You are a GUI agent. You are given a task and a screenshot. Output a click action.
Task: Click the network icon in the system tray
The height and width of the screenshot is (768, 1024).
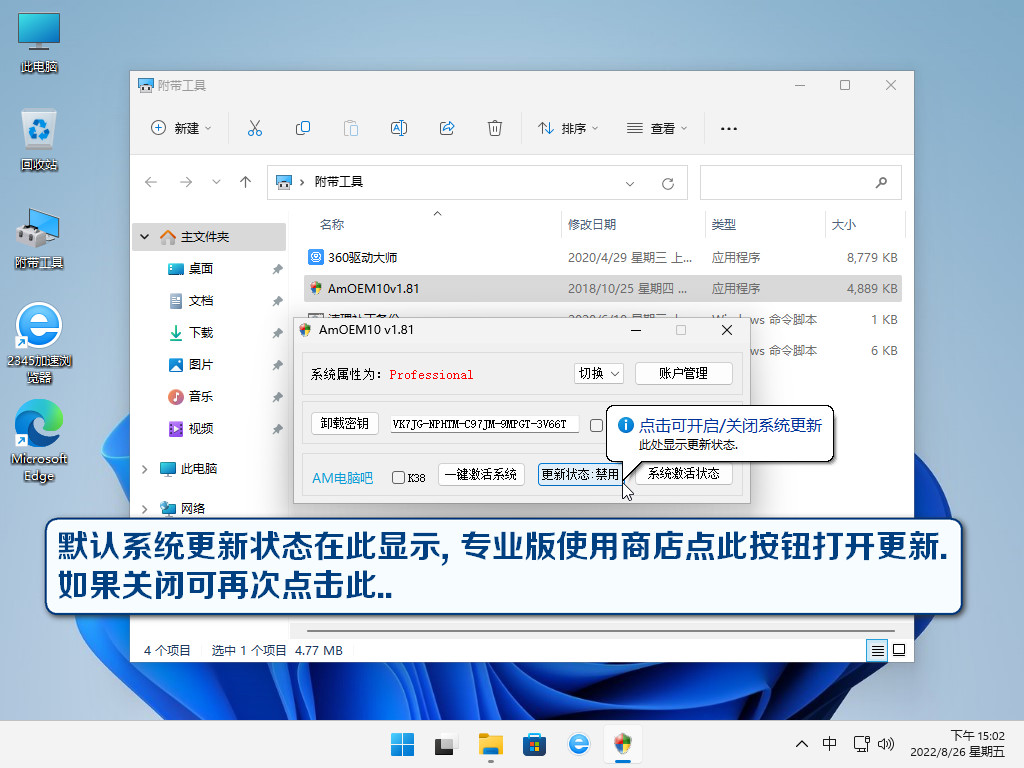(861, 744)
